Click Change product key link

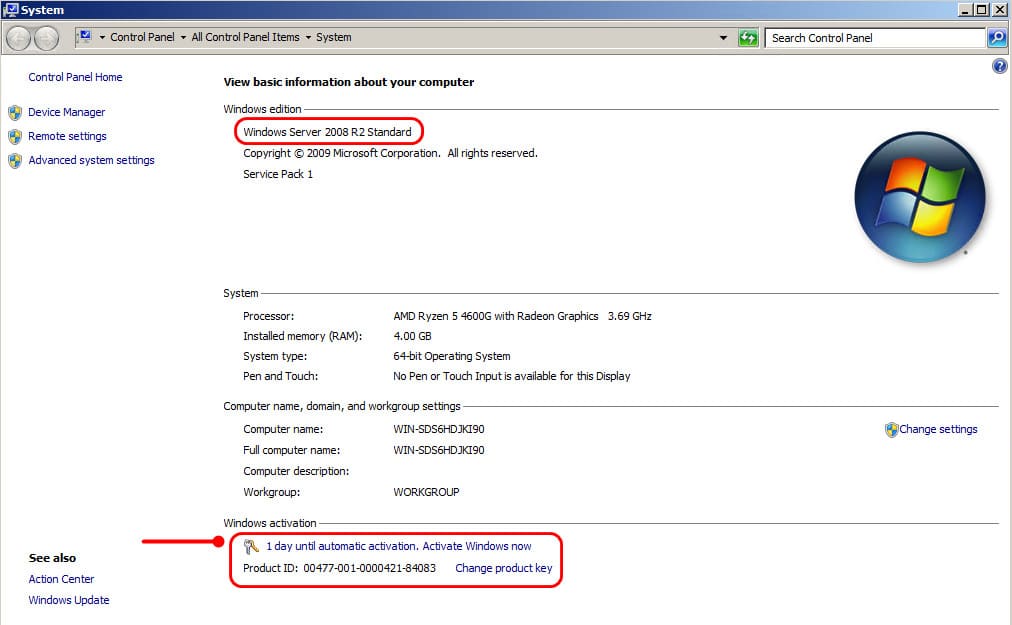click(x=503, y=568)
